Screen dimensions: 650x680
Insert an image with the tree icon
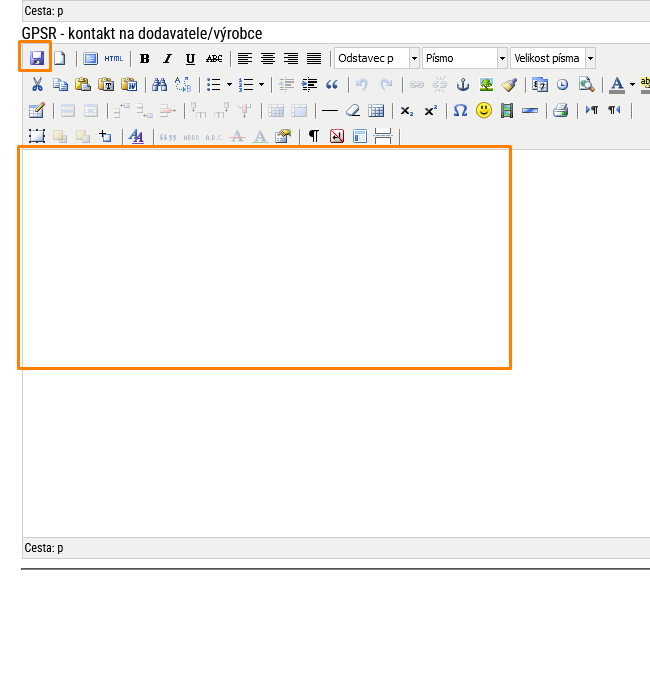coord(486,84)
